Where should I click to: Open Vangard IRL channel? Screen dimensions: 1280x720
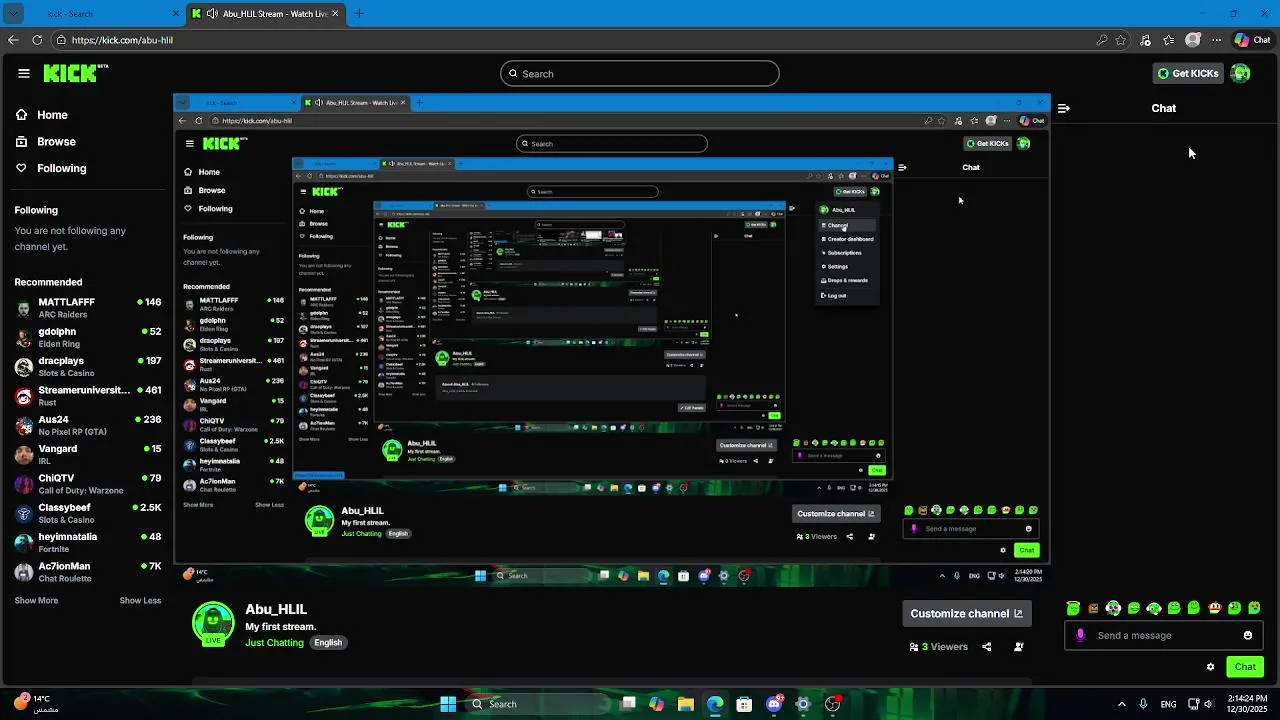[x=88, y=454]
